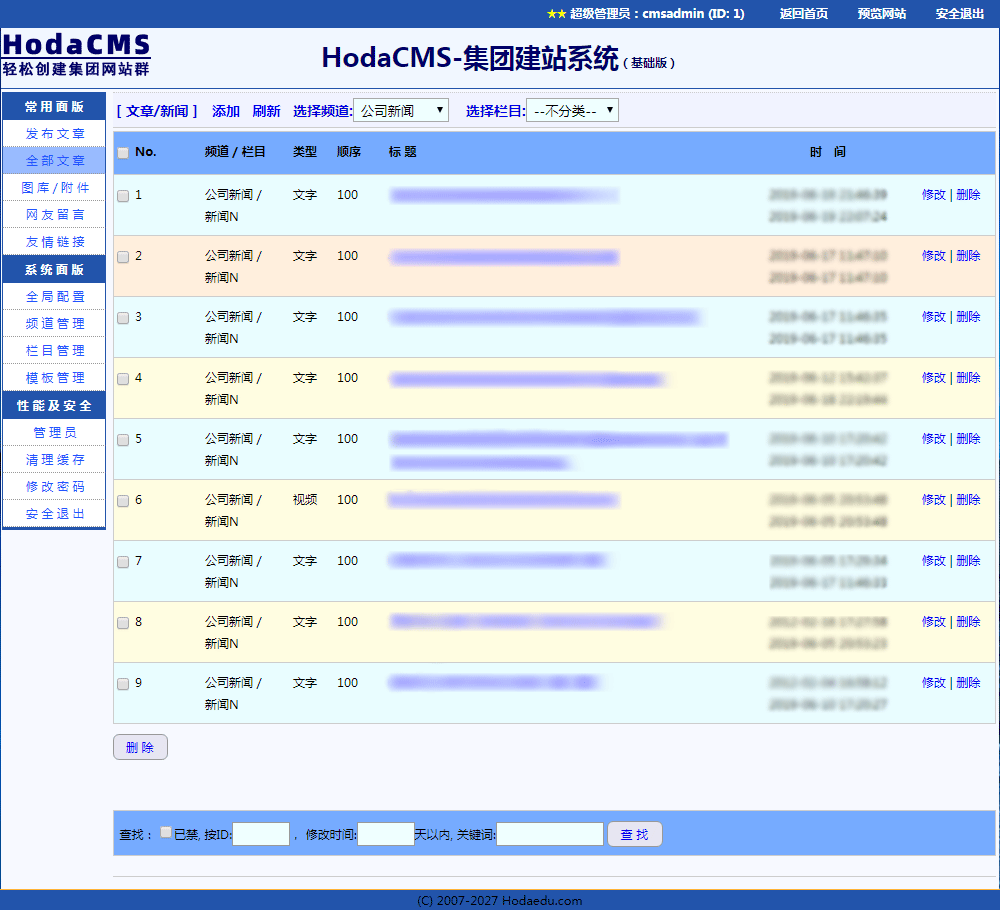Click the 查找 search button
This screenshot has height=910, width=1000.
click(x=635, y=834)
